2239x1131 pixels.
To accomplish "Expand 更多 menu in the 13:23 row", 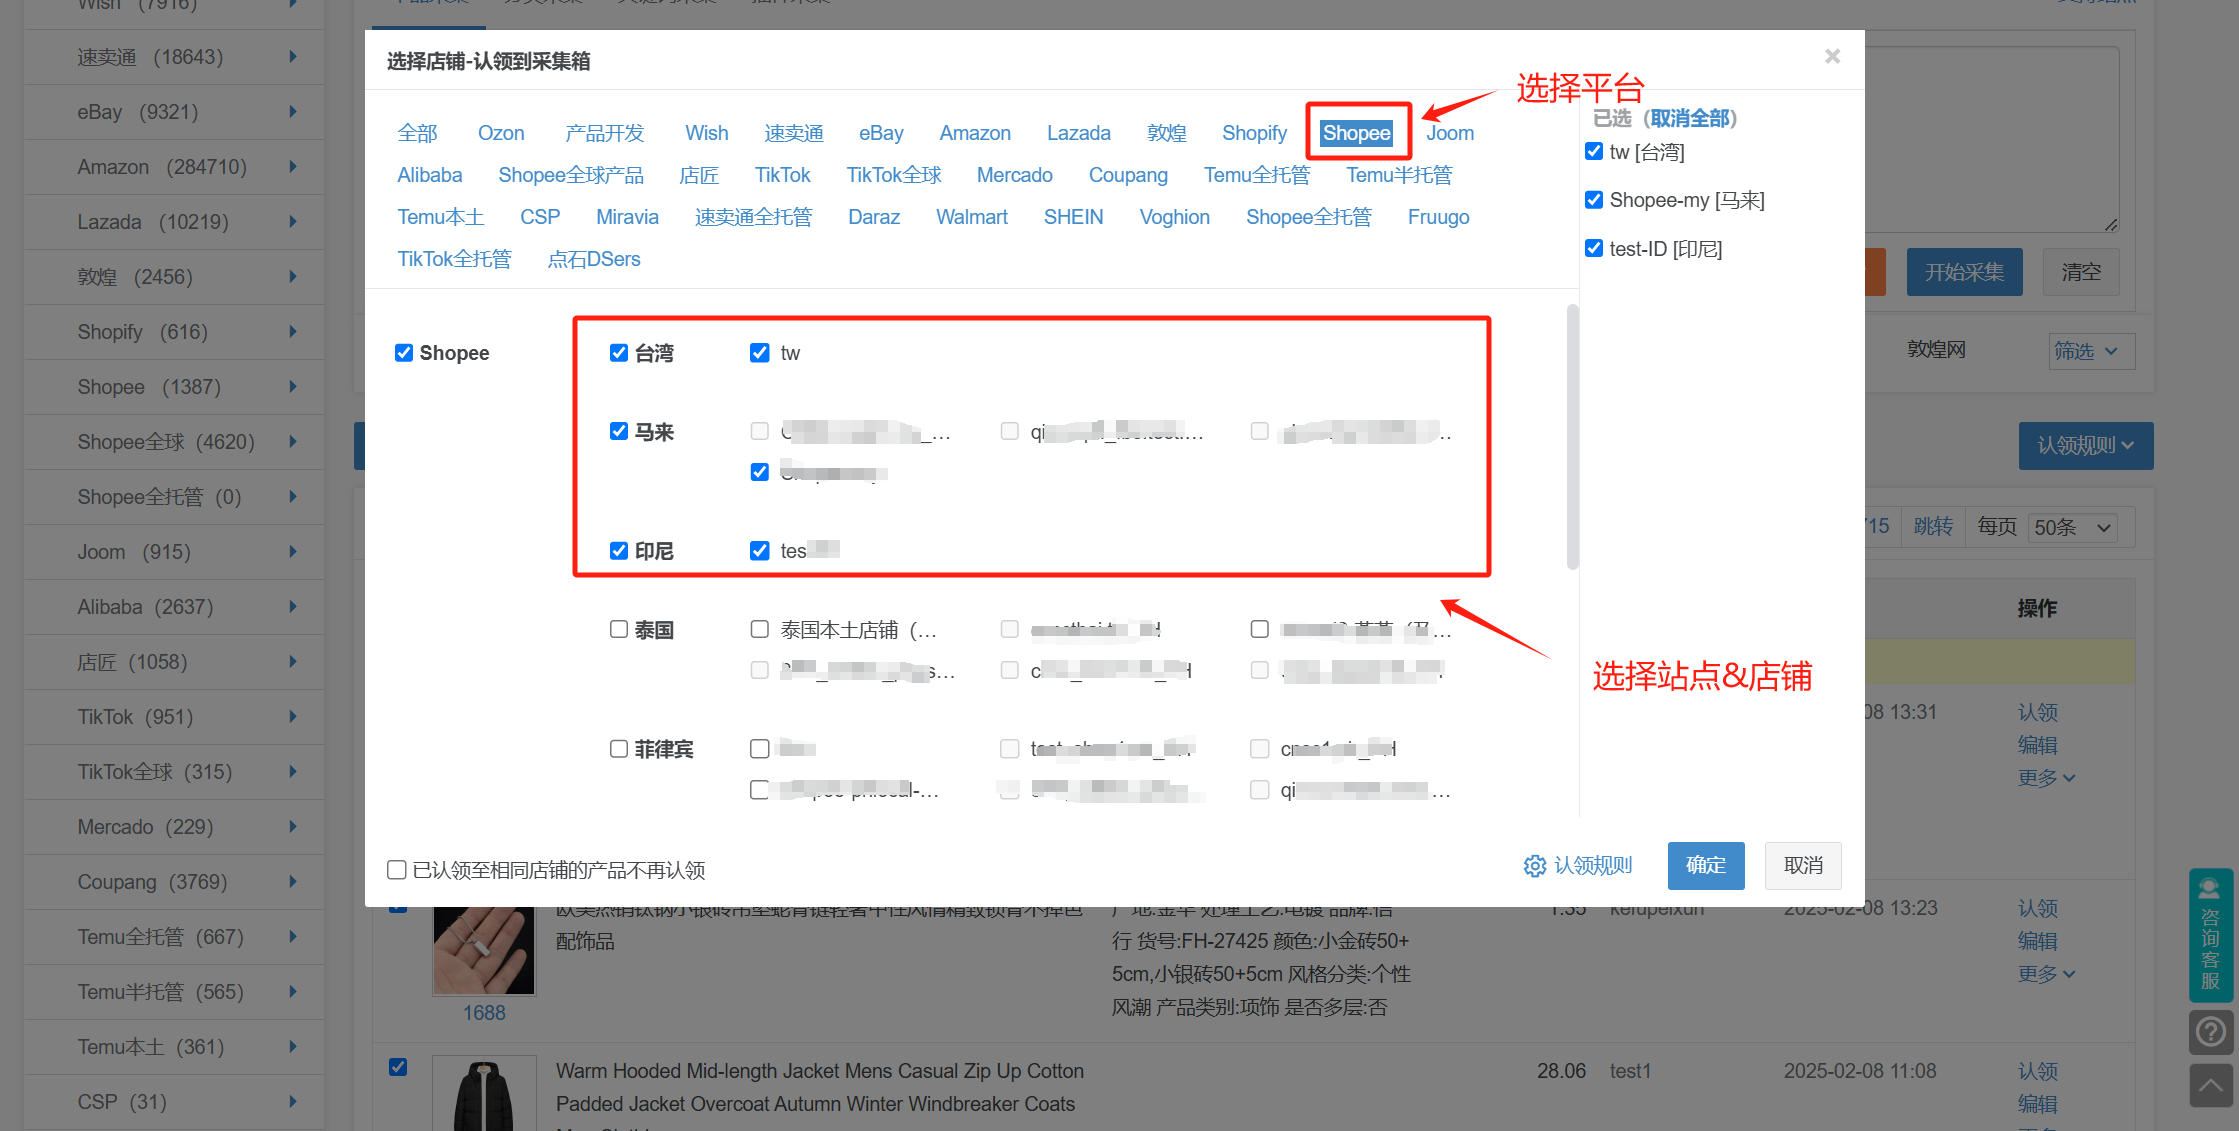I will [2046, 974].
